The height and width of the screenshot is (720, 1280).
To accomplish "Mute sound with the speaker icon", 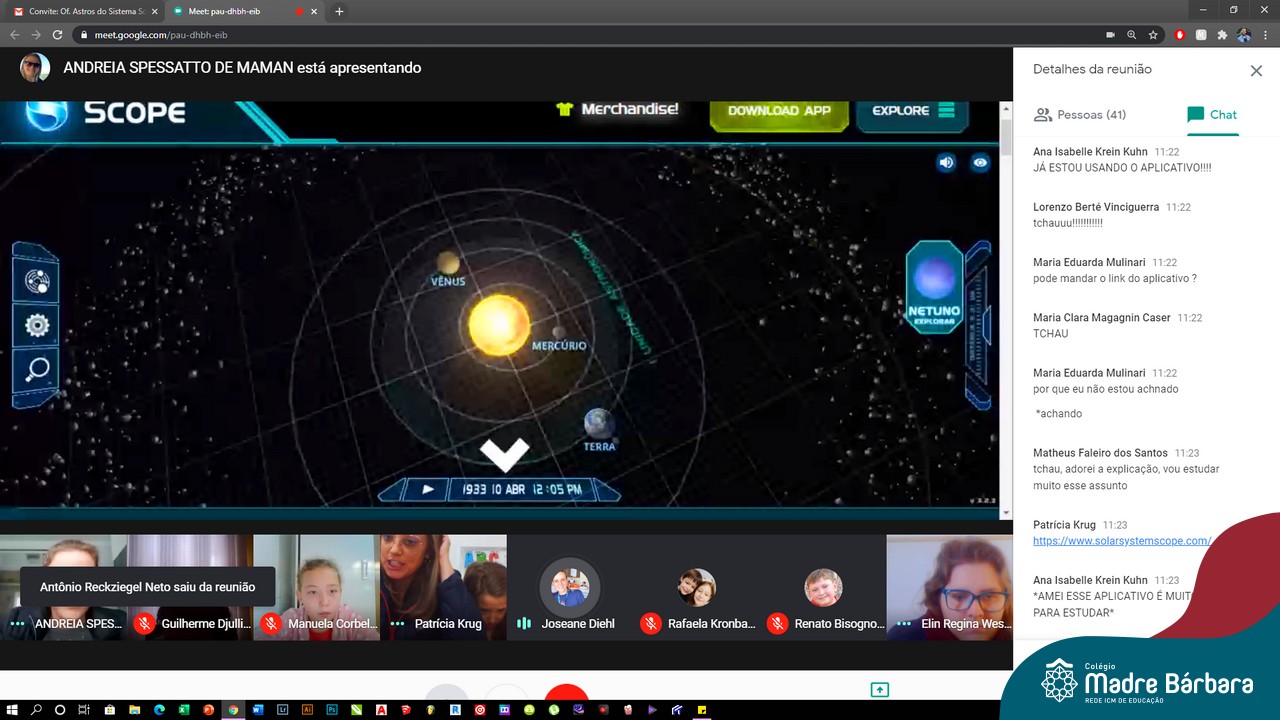I will [x=946, y=162].
